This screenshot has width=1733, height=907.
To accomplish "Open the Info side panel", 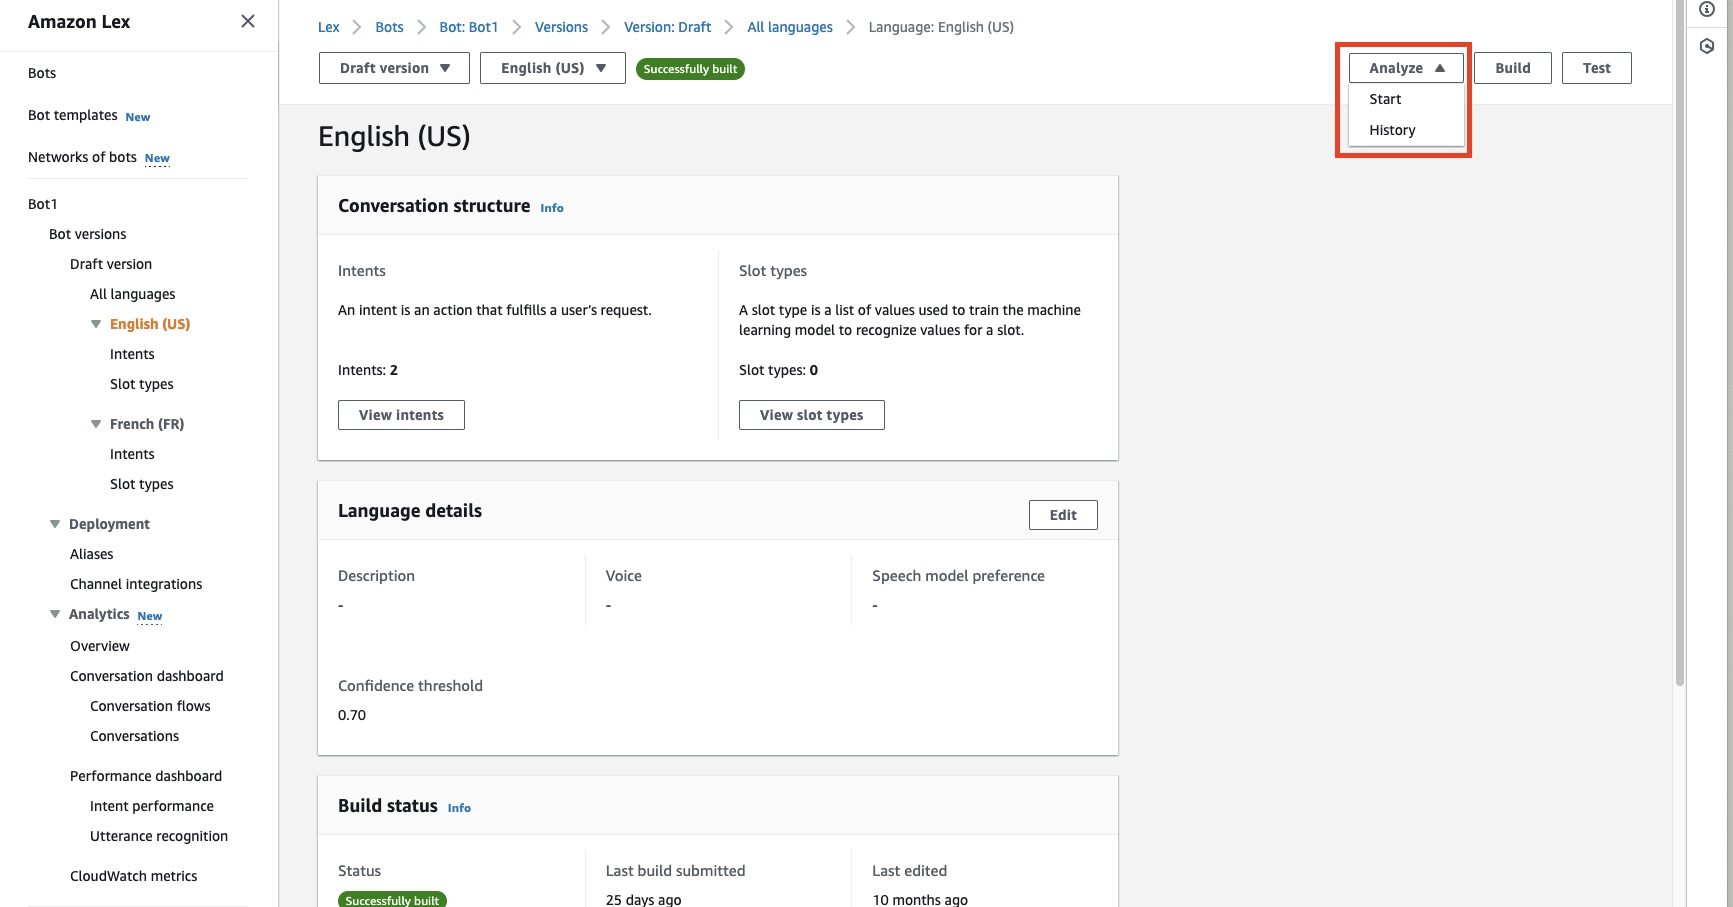I will (1706, 8).
